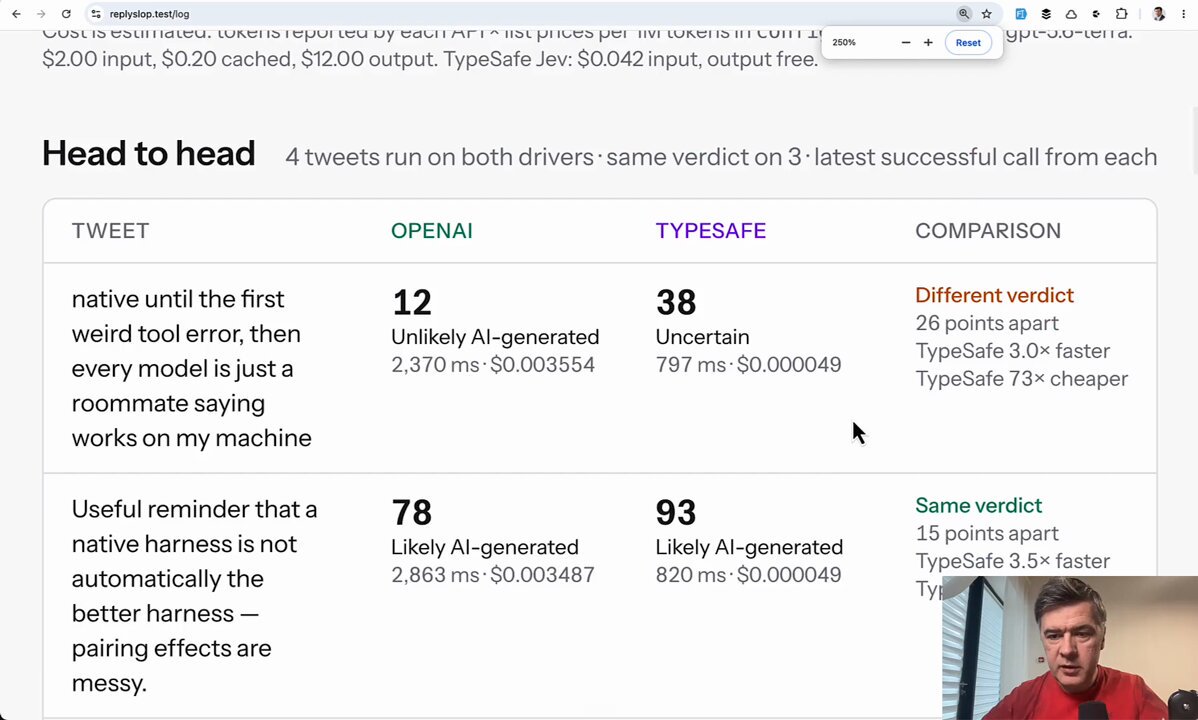
Task: Click the 15 points apart text
Action: pos(987,534)
